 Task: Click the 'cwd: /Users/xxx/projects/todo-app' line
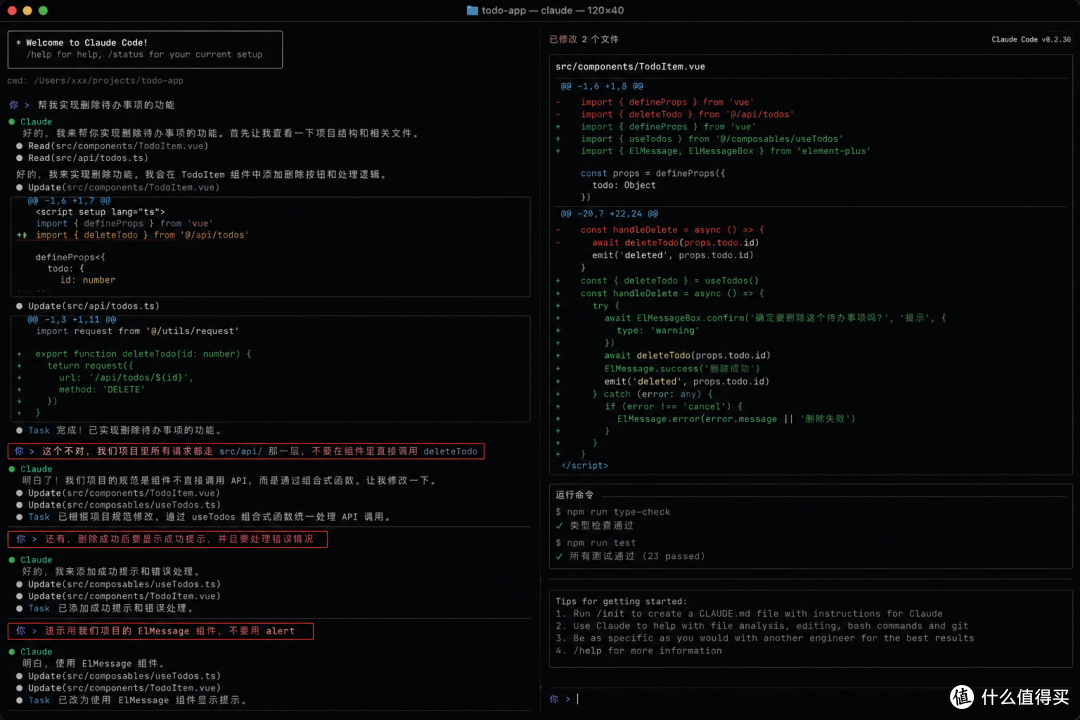(x=95, y=81)
